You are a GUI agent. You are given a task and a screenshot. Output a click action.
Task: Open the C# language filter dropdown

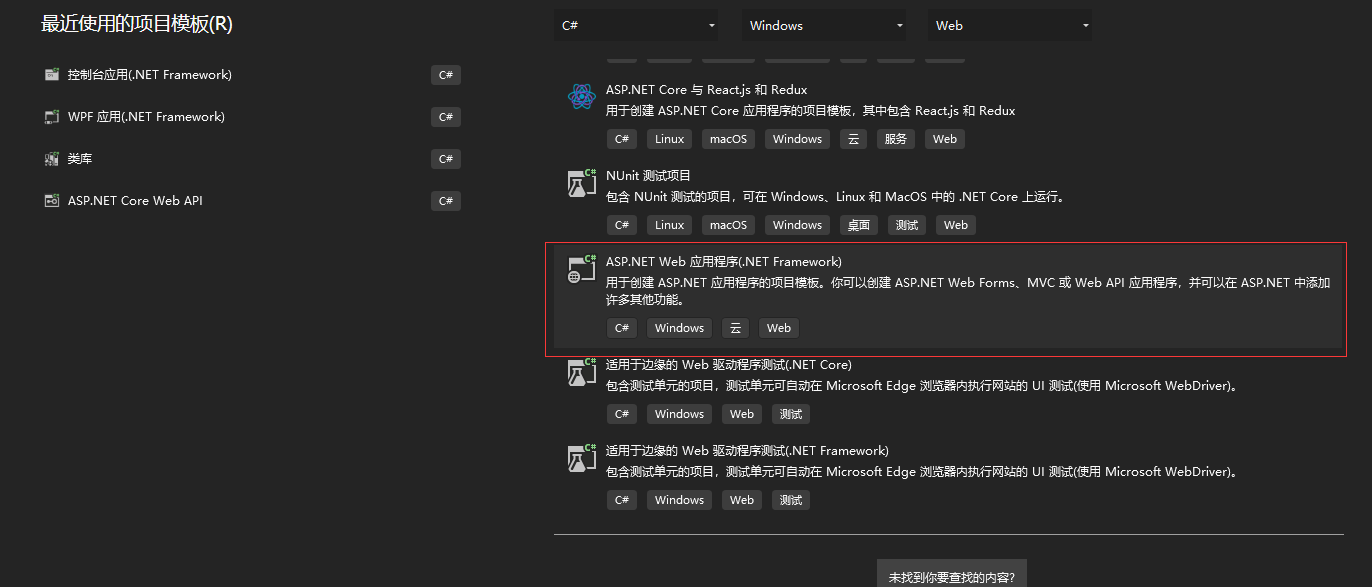pos(636,26)
